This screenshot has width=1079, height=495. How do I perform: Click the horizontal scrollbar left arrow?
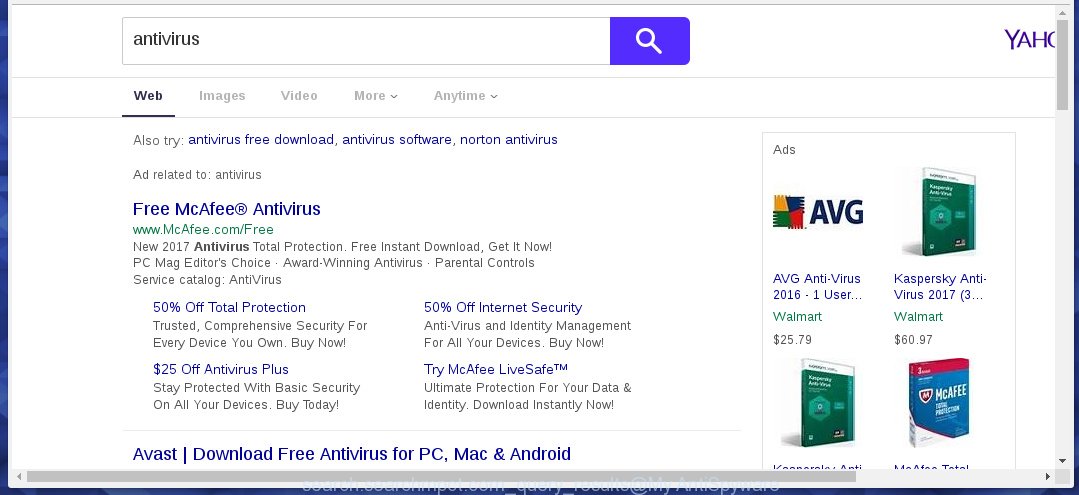(19, 476)
